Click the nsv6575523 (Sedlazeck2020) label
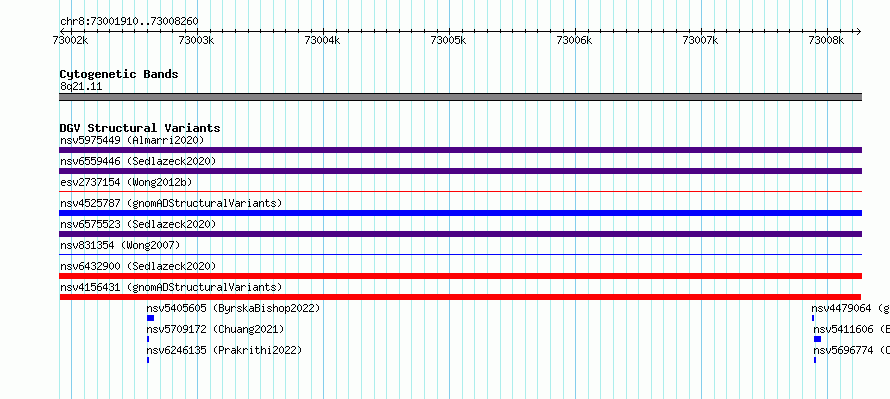Screen dimensions: 890x399 138,224
